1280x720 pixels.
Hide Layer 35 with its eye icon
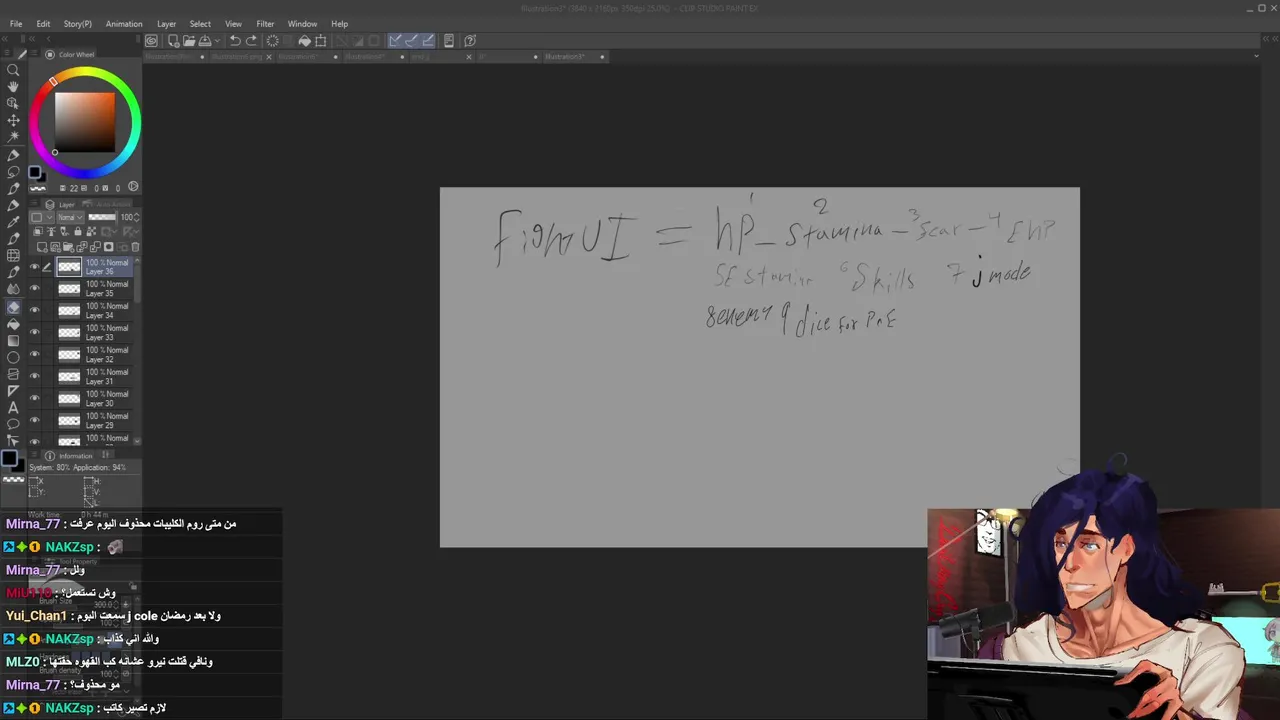[x=34, y=289]
